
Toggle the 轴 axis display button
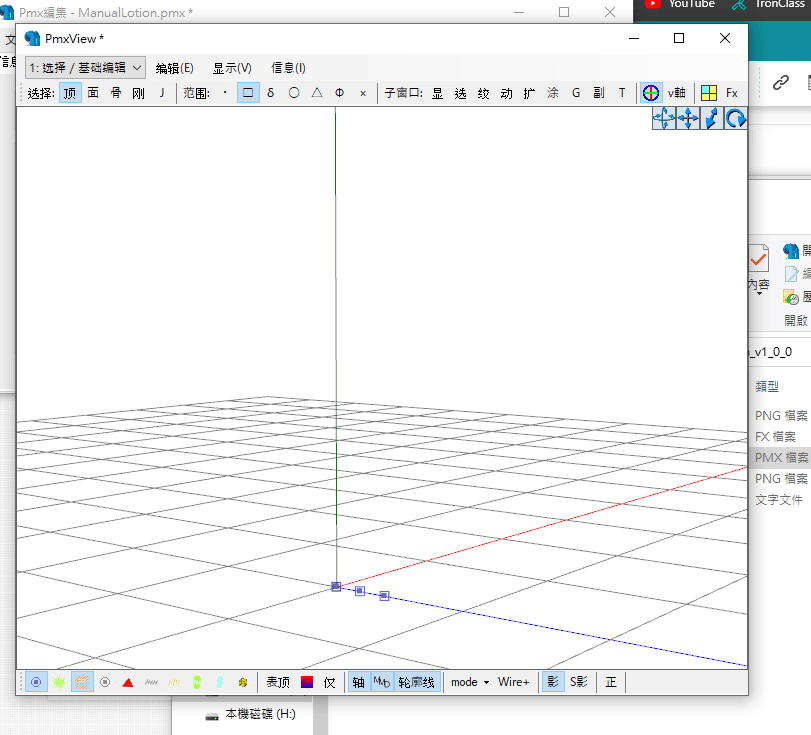click(358, 682)
